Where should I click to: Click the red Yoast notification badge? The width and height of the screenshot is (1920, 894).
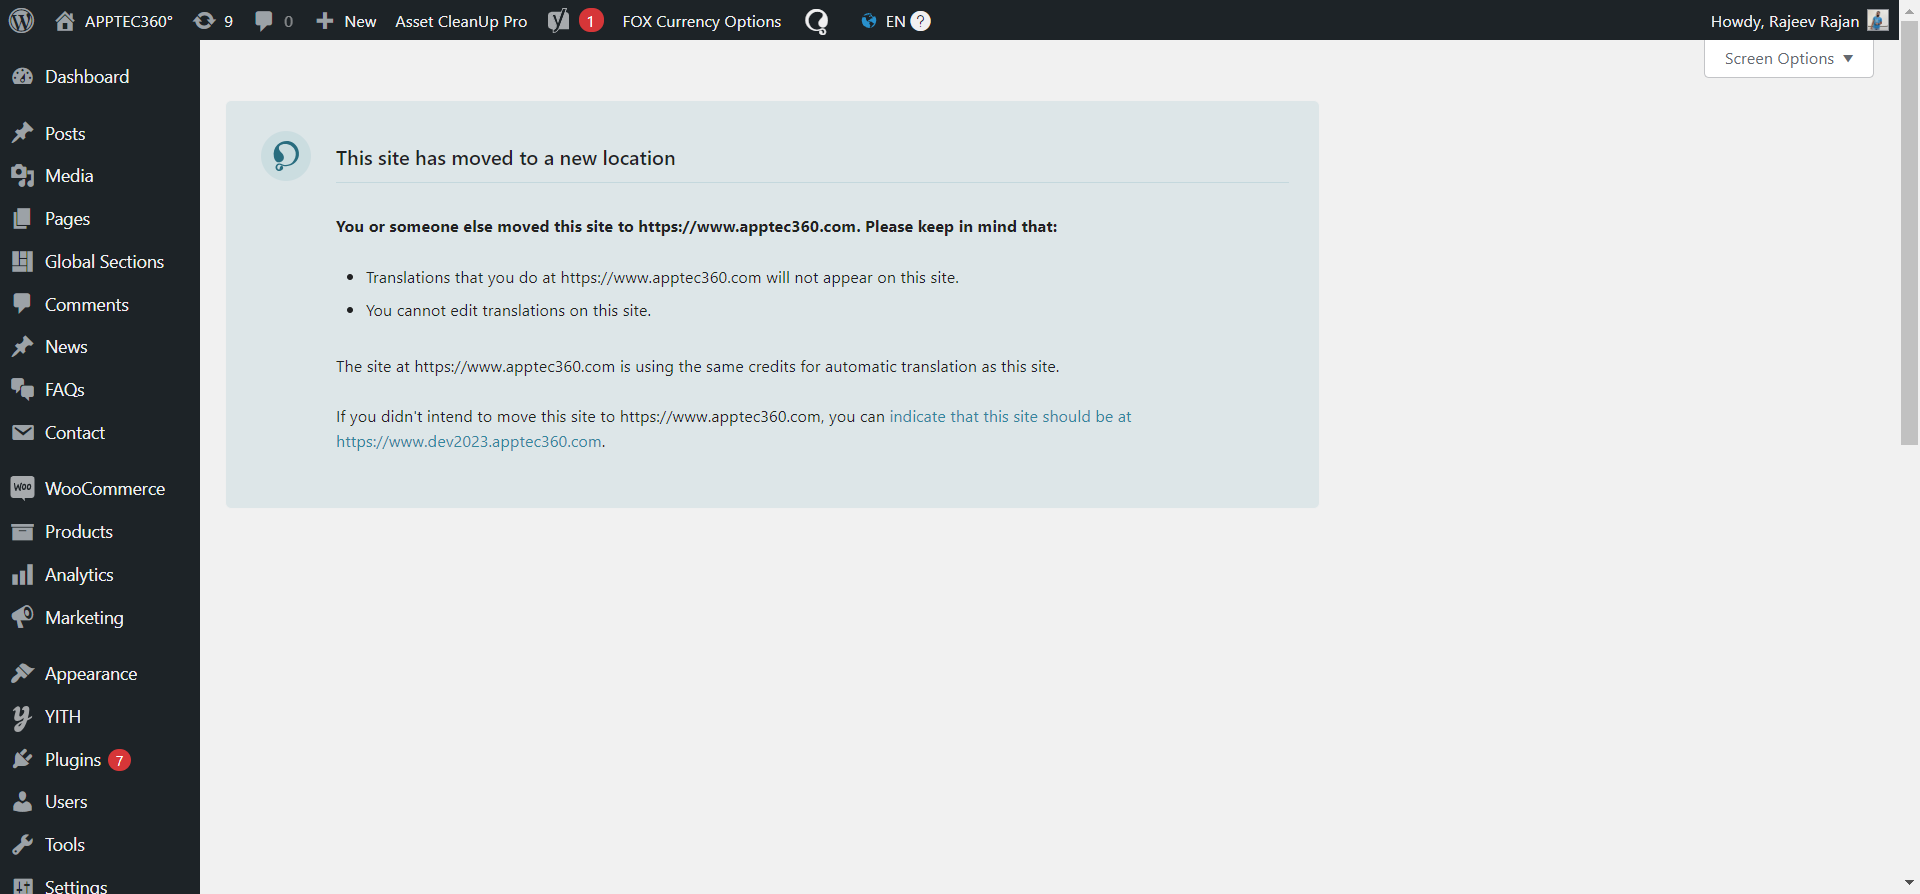pos(591,21)
